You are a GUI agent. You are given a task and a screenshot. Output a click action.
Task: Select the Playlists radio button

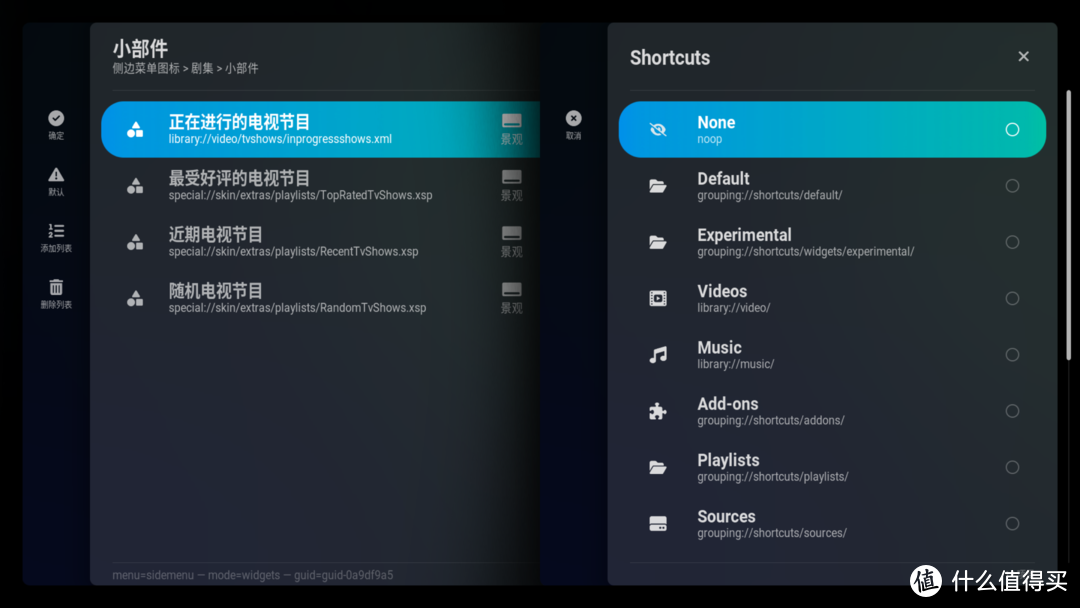(1012, 468)
